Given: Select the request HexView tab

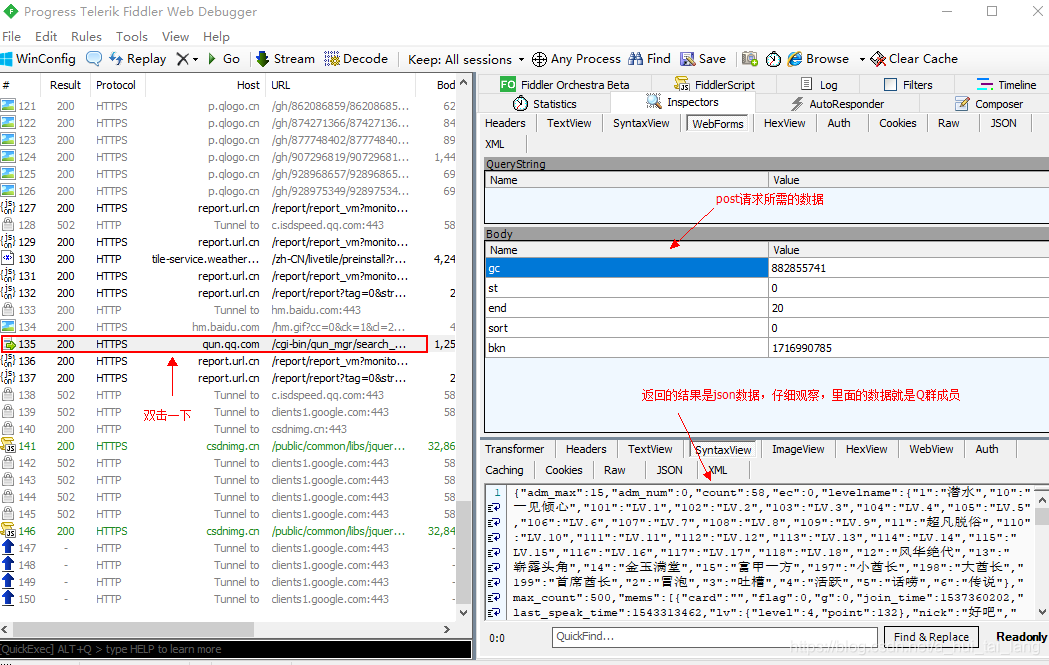Looking at the screenshot, I should click(x=785, y=123).
